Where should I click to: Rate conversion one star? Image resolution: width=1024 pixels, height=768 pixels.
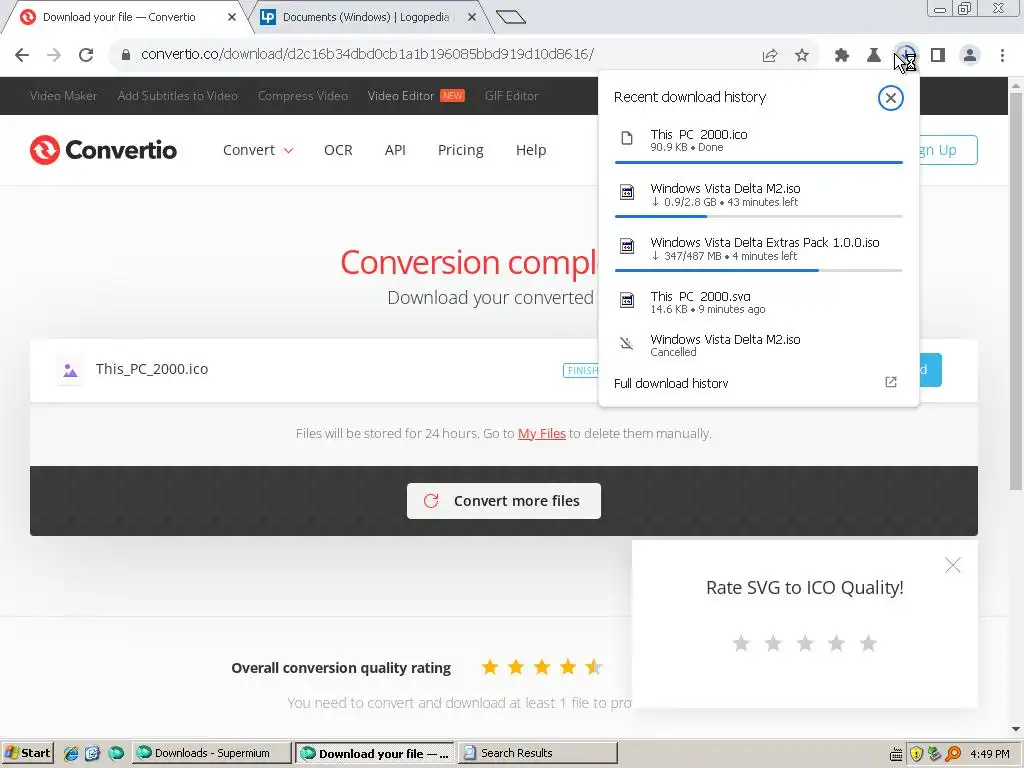coord(741,643)
